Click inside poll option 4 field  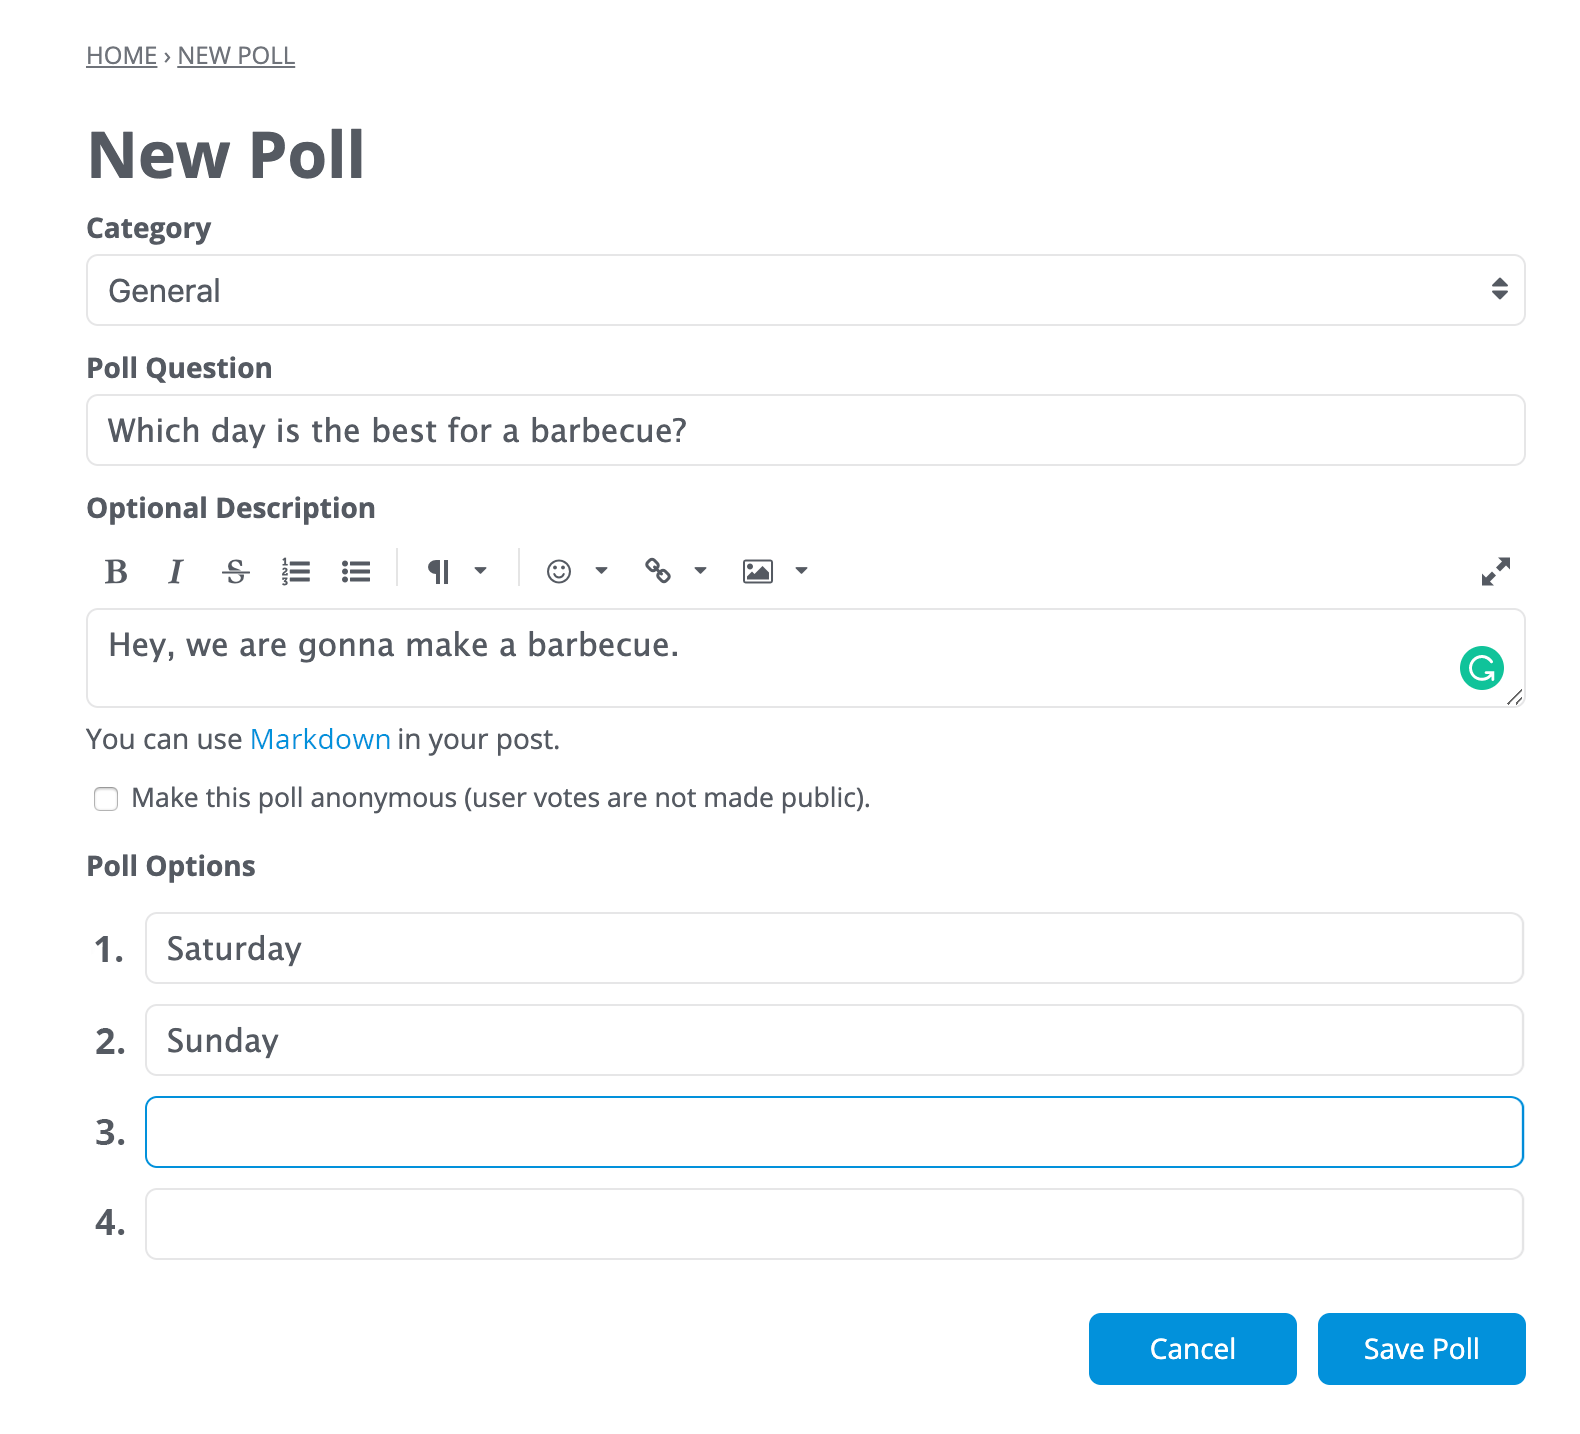[834, 1223]
